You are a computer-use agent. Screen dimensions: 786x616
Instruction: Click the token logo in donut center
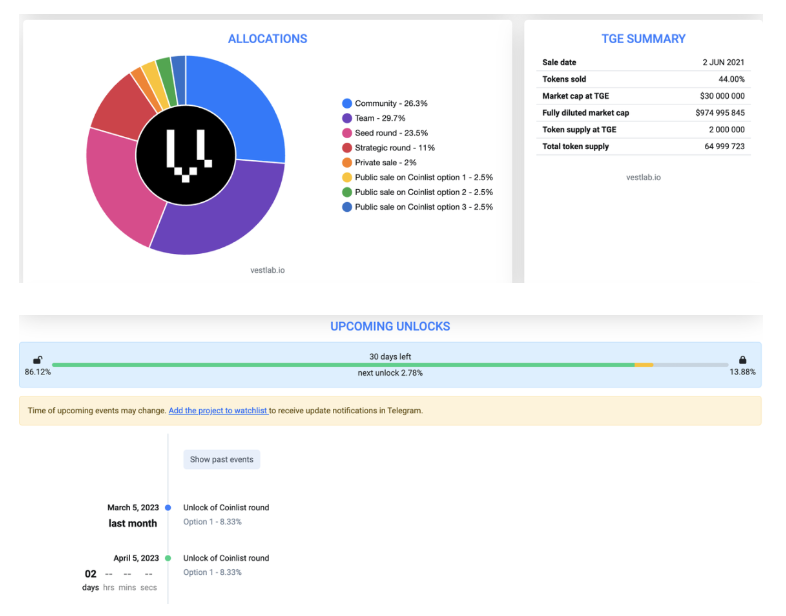(186, 155)
